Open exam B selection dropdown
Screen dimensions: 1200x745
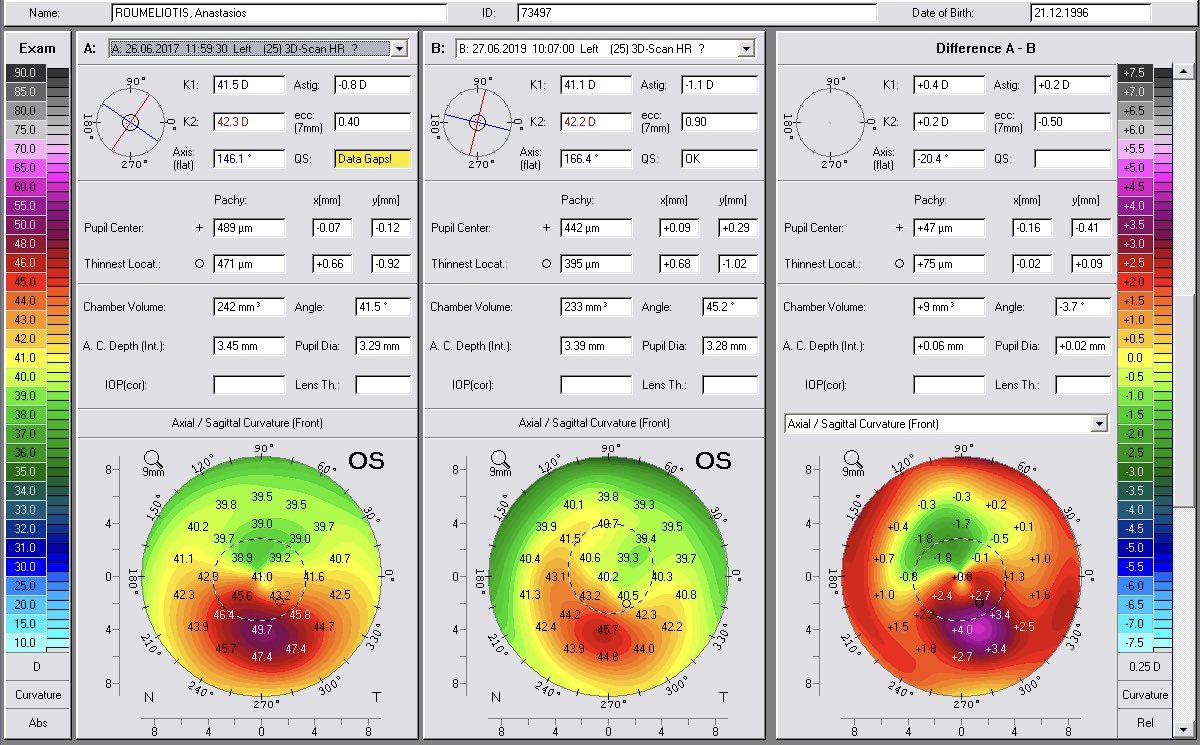(x=746, y=48)
